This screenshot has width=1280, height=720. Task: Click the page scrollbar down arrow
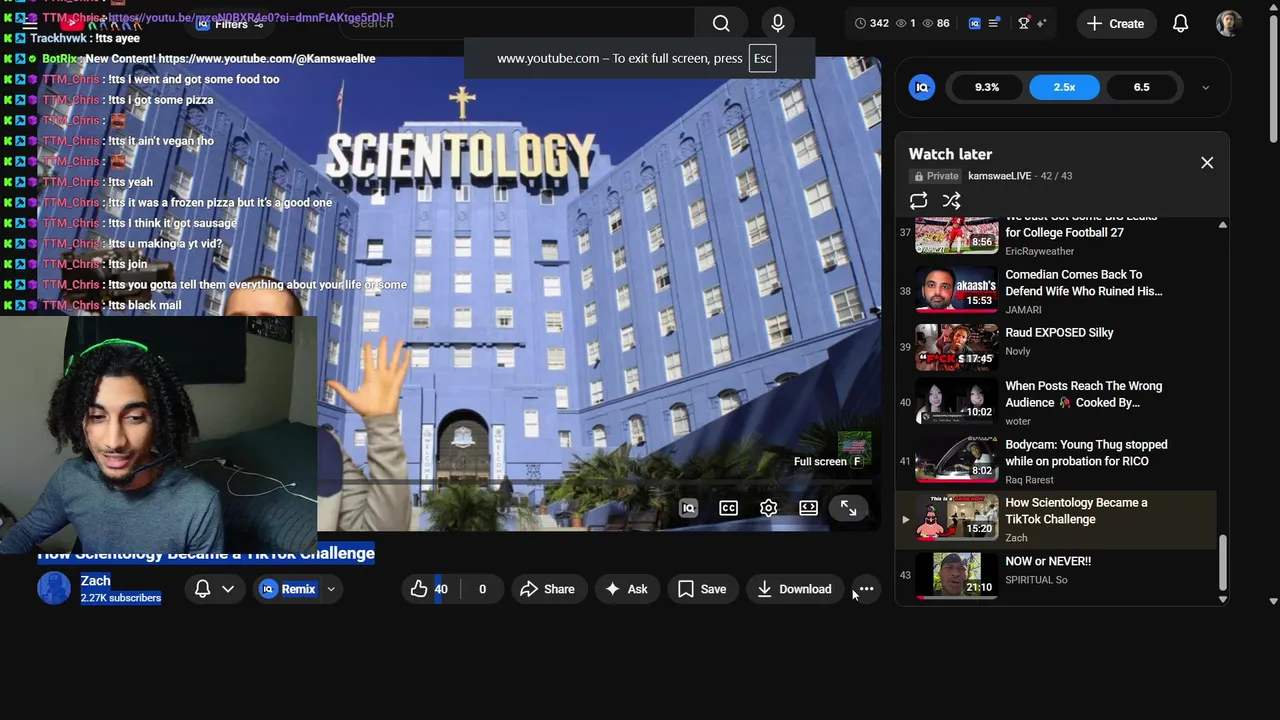pyautogui.click(x=1273, y=601)
